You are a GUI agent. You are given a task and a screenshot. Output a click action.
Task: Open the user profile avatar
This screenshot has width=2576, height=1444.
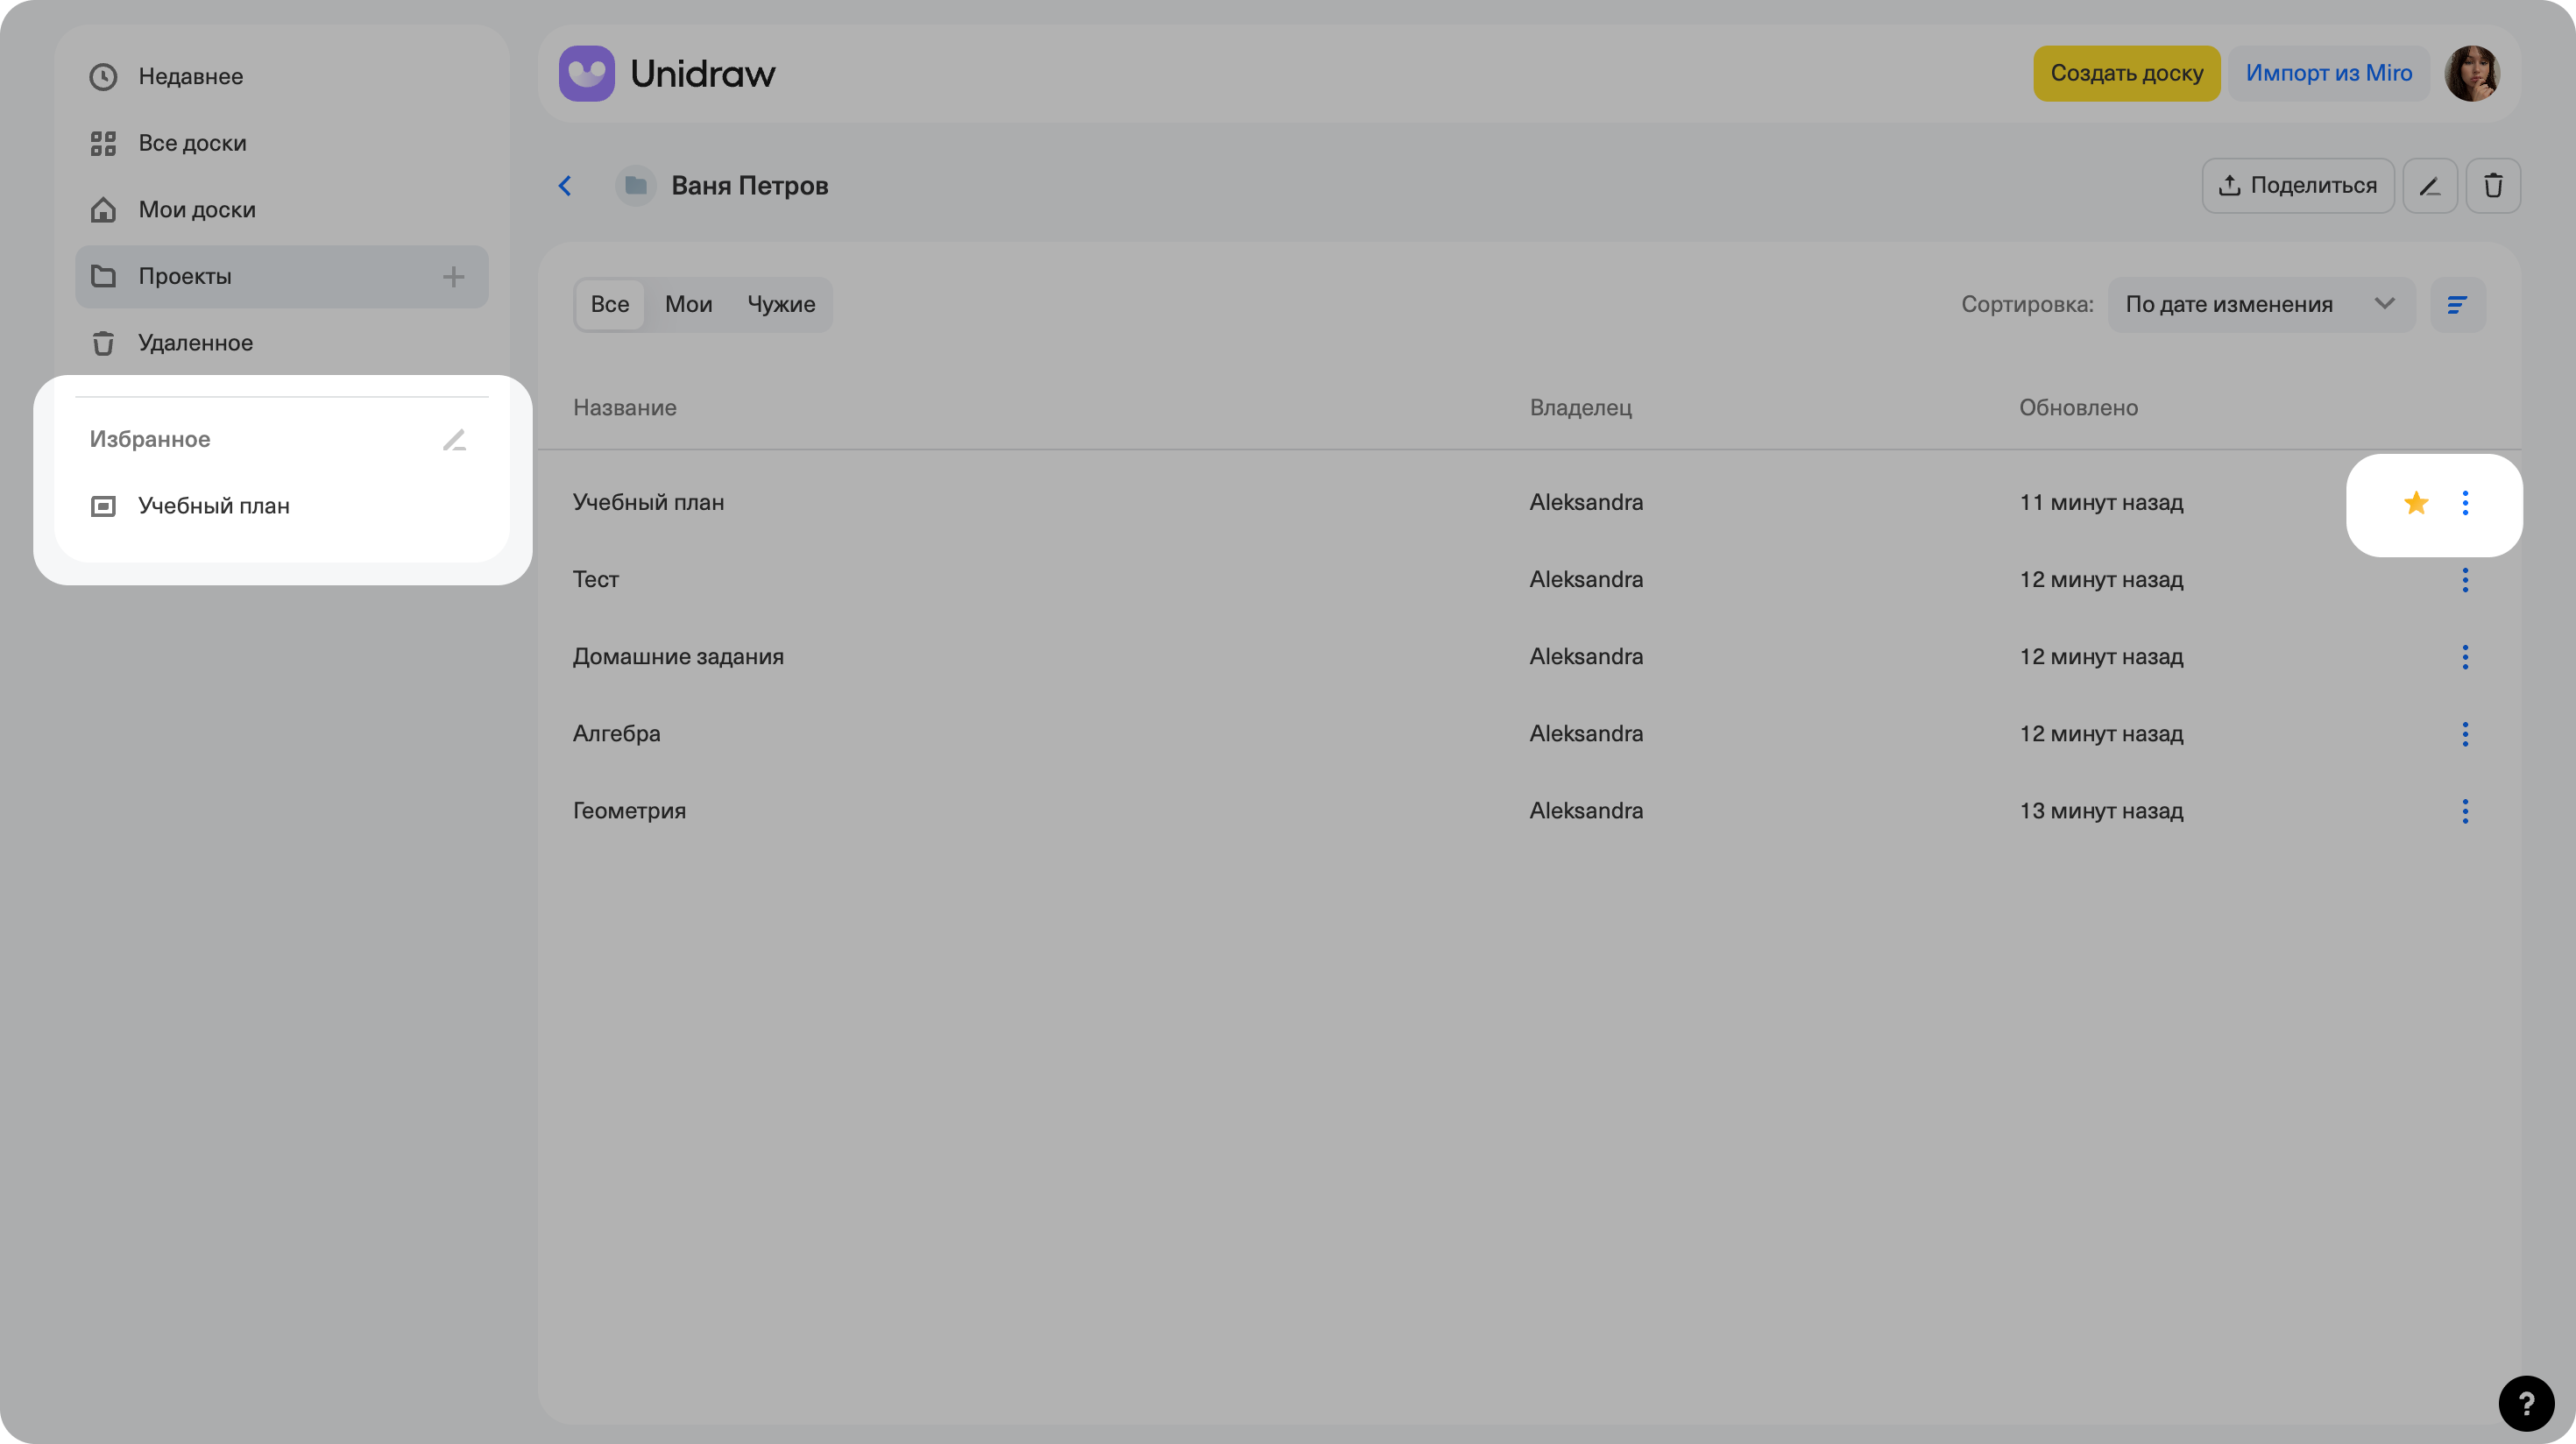2471,74
